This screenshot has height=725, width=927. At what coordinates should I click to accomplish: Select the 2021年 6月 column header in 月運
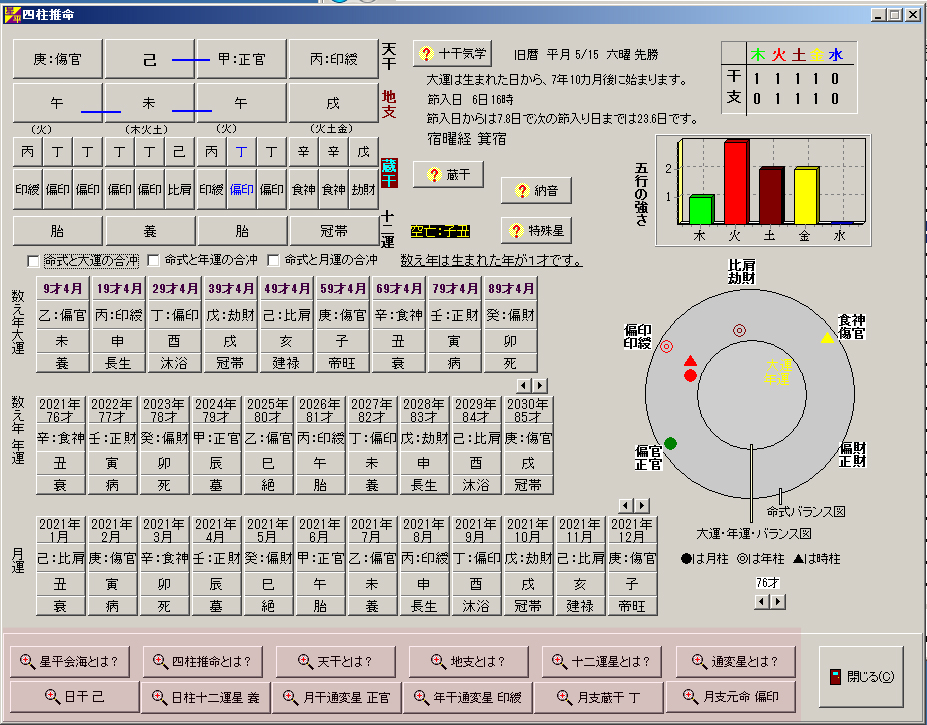pyautogui.click(x=320, y=530)
